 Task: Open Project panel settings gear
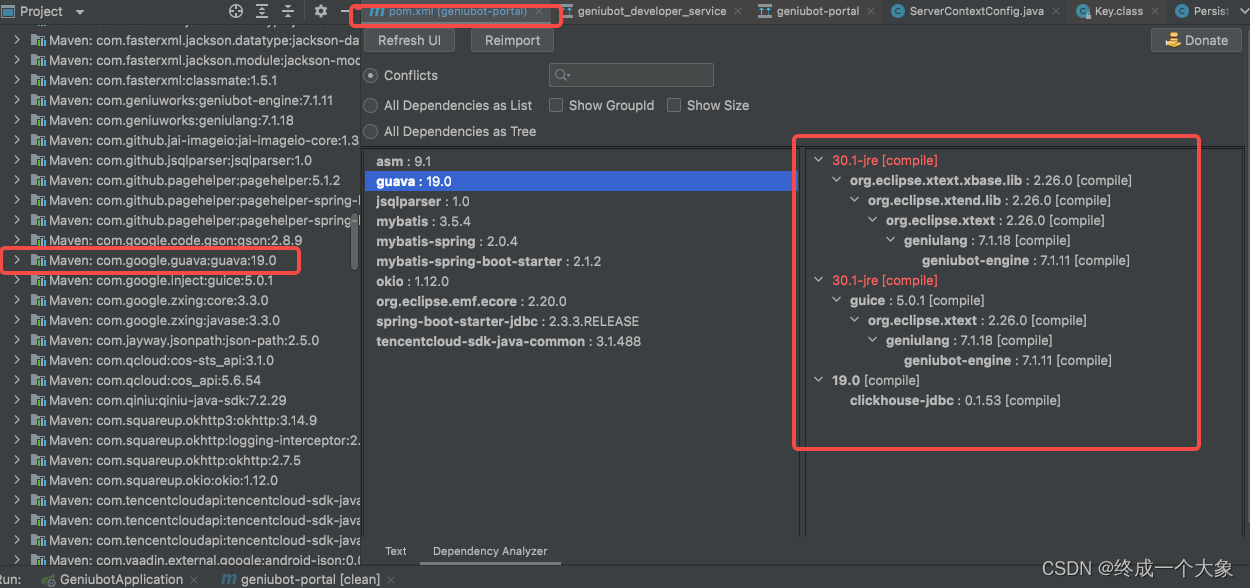coord(321,11)
